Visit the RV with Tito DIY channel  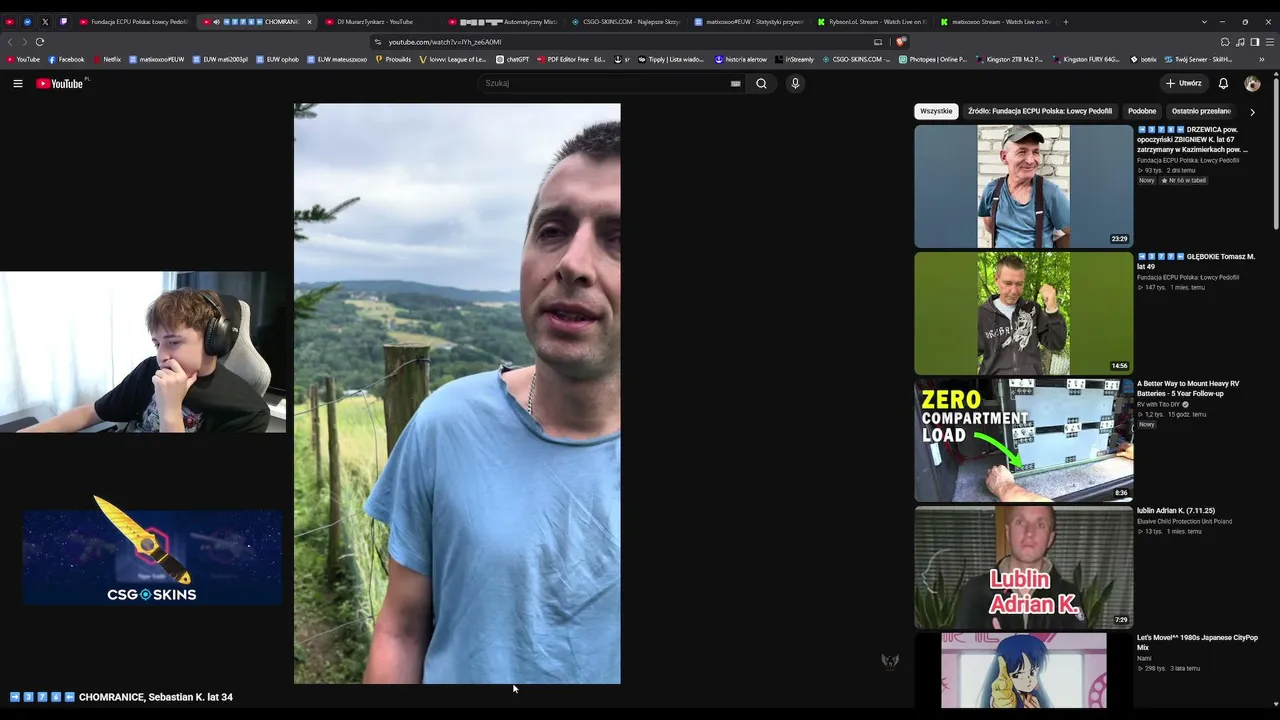click(x=1160, y=405)
